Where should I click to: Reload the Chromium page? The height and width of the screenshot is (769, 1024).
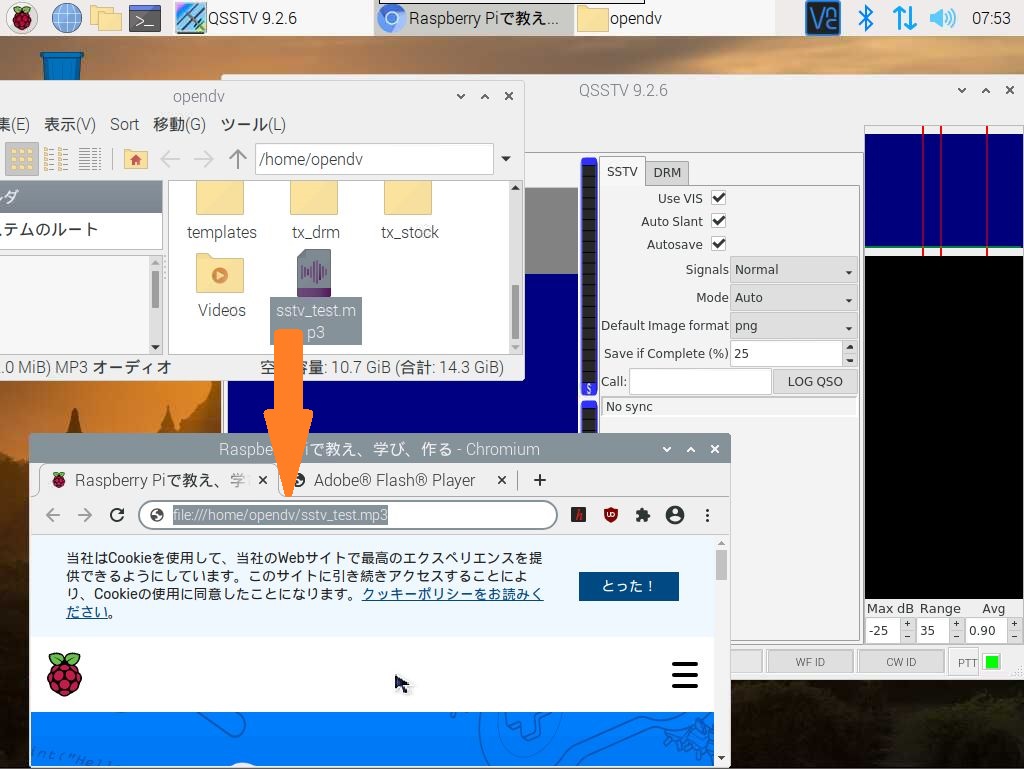[x=117, y=515]
